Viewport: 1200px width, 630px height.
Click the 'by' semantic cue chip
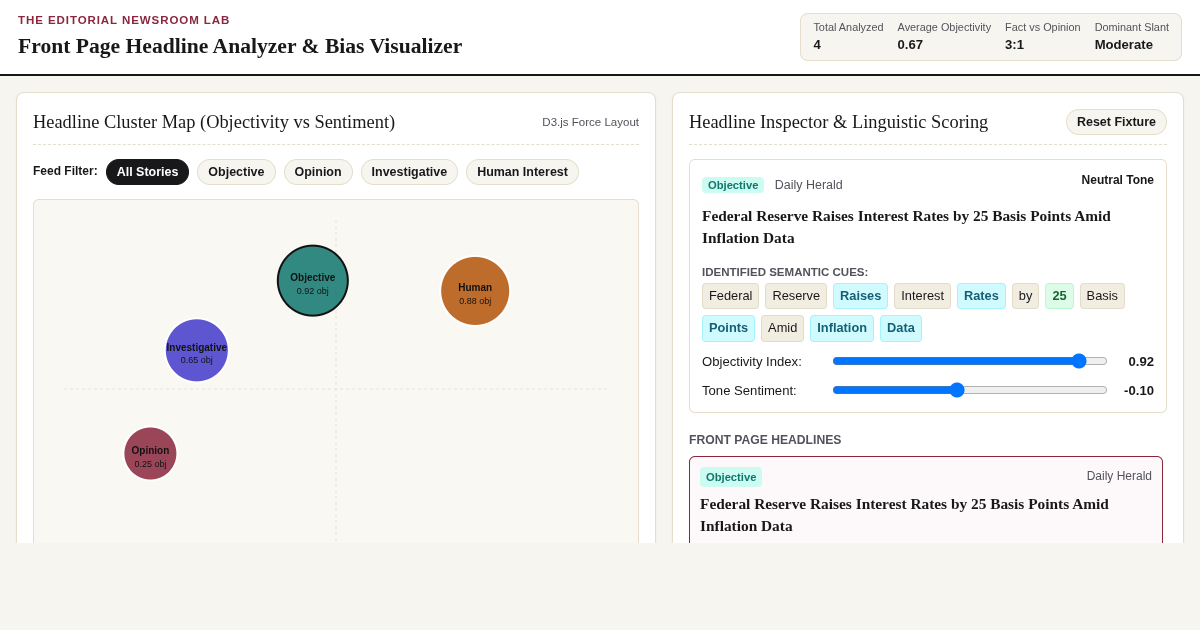pyautogui.click(x=1025, y=296)
